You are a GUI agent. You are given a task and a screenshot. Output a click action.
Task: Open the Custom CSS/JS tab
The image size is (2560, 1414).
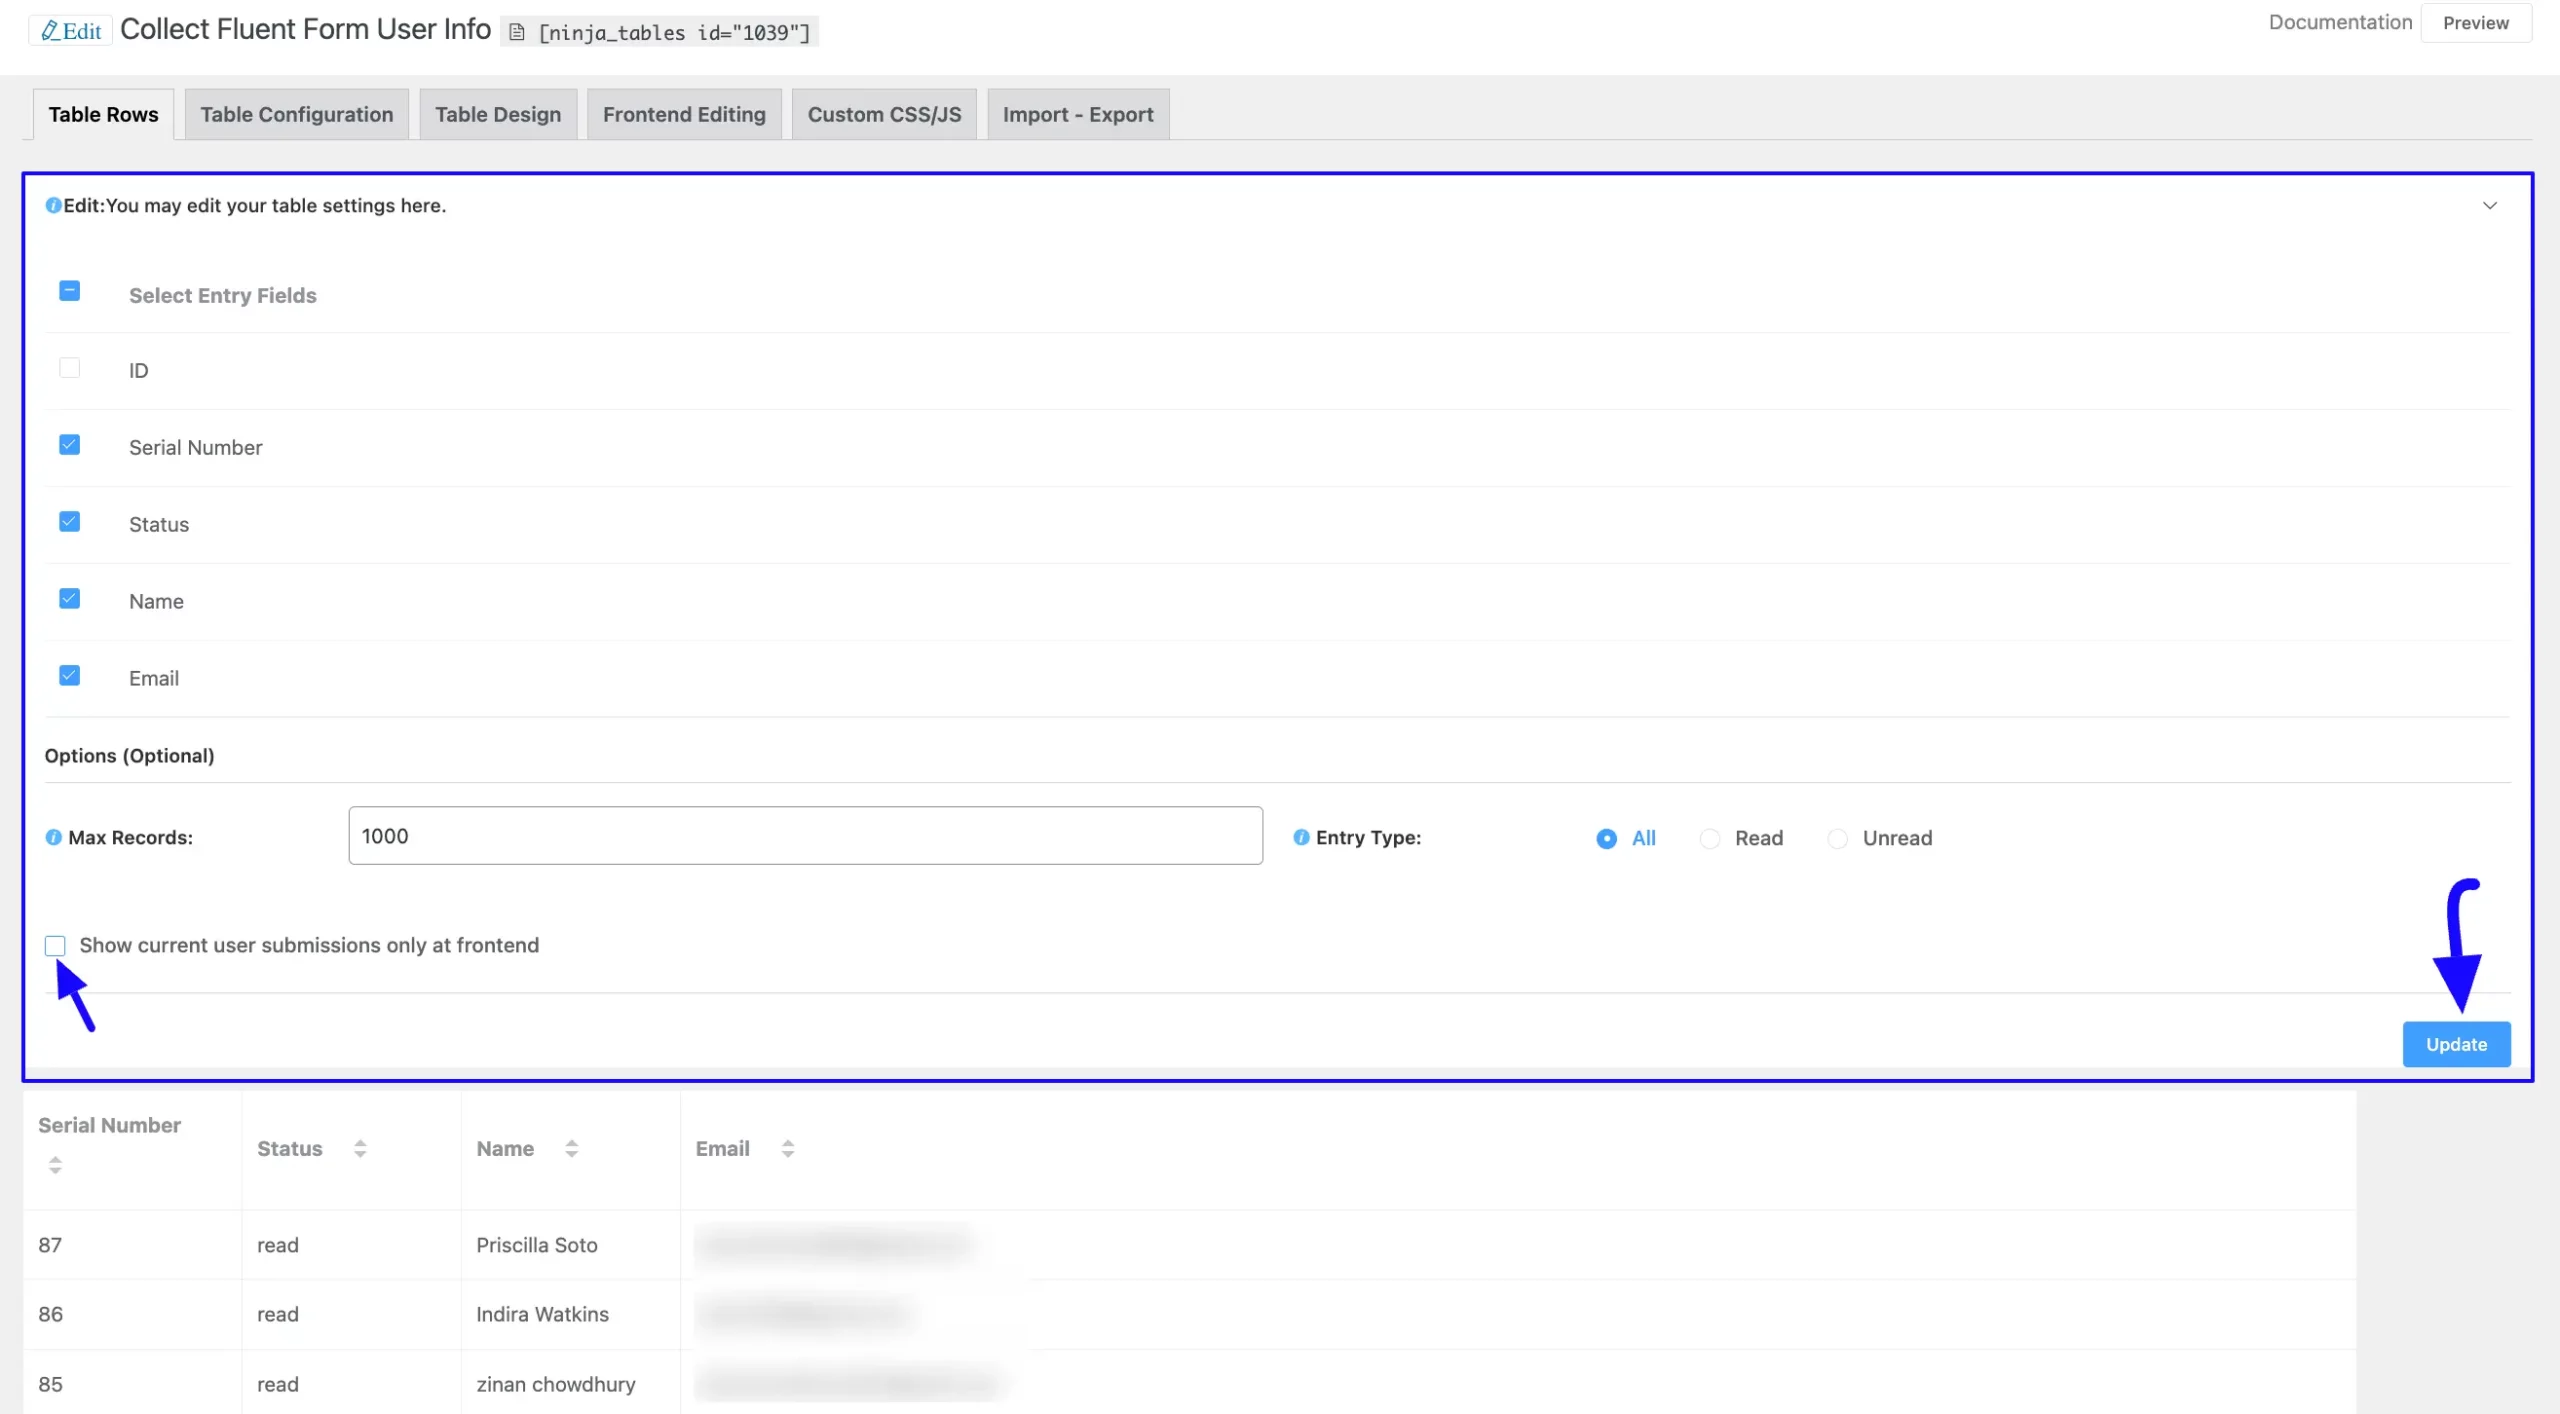884,115
